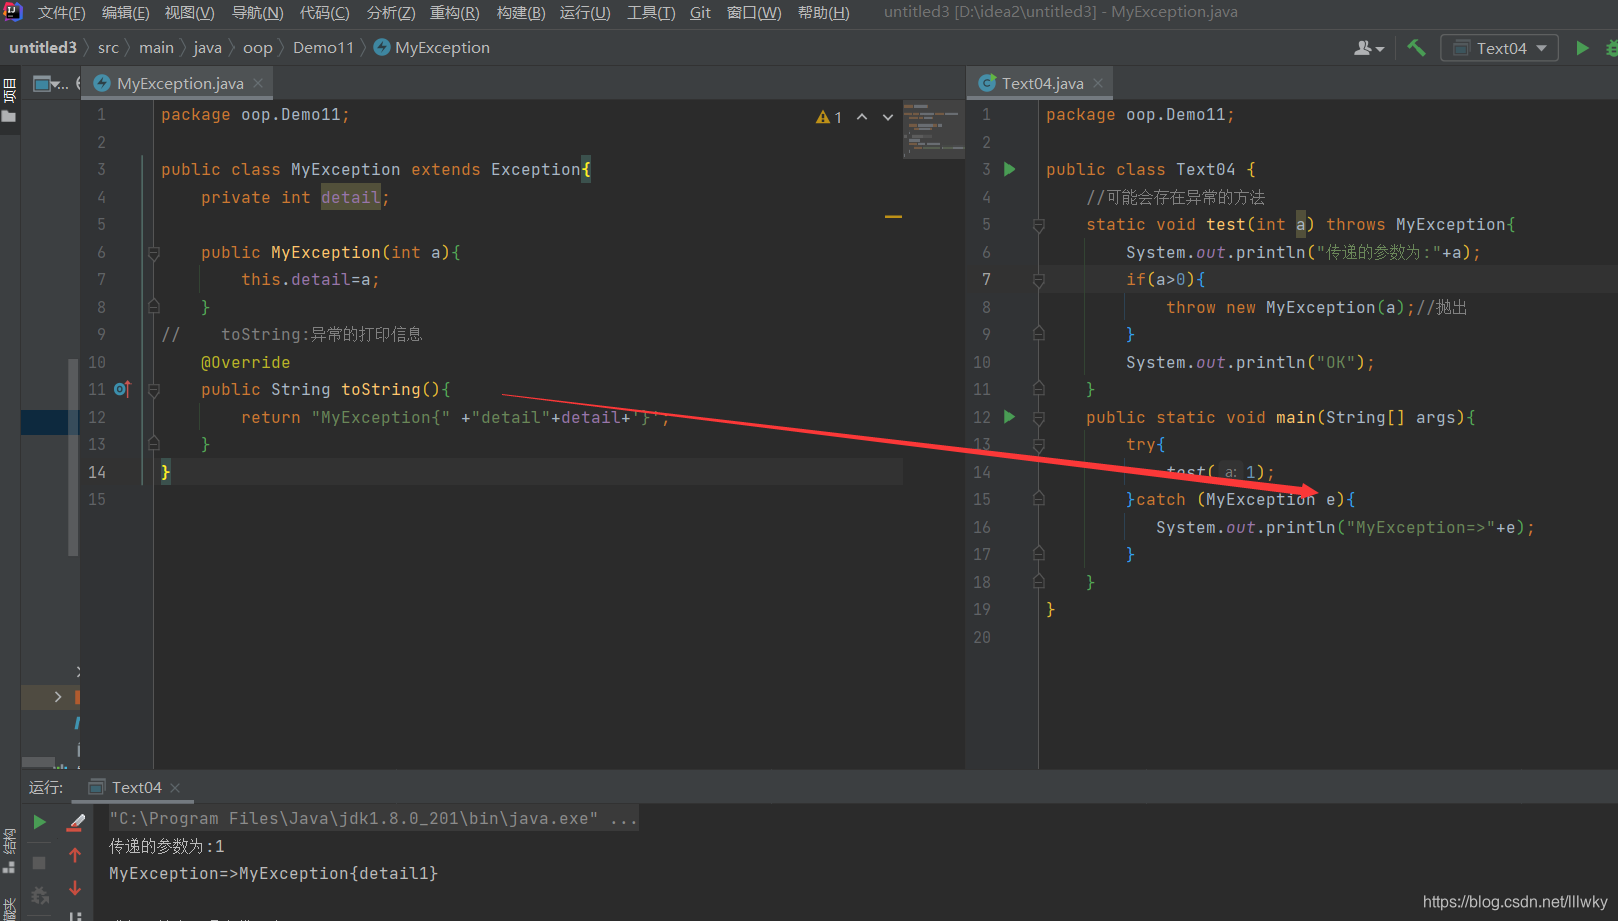
Task: Open the 文件(F) menu
Action: tap(61, 12)
